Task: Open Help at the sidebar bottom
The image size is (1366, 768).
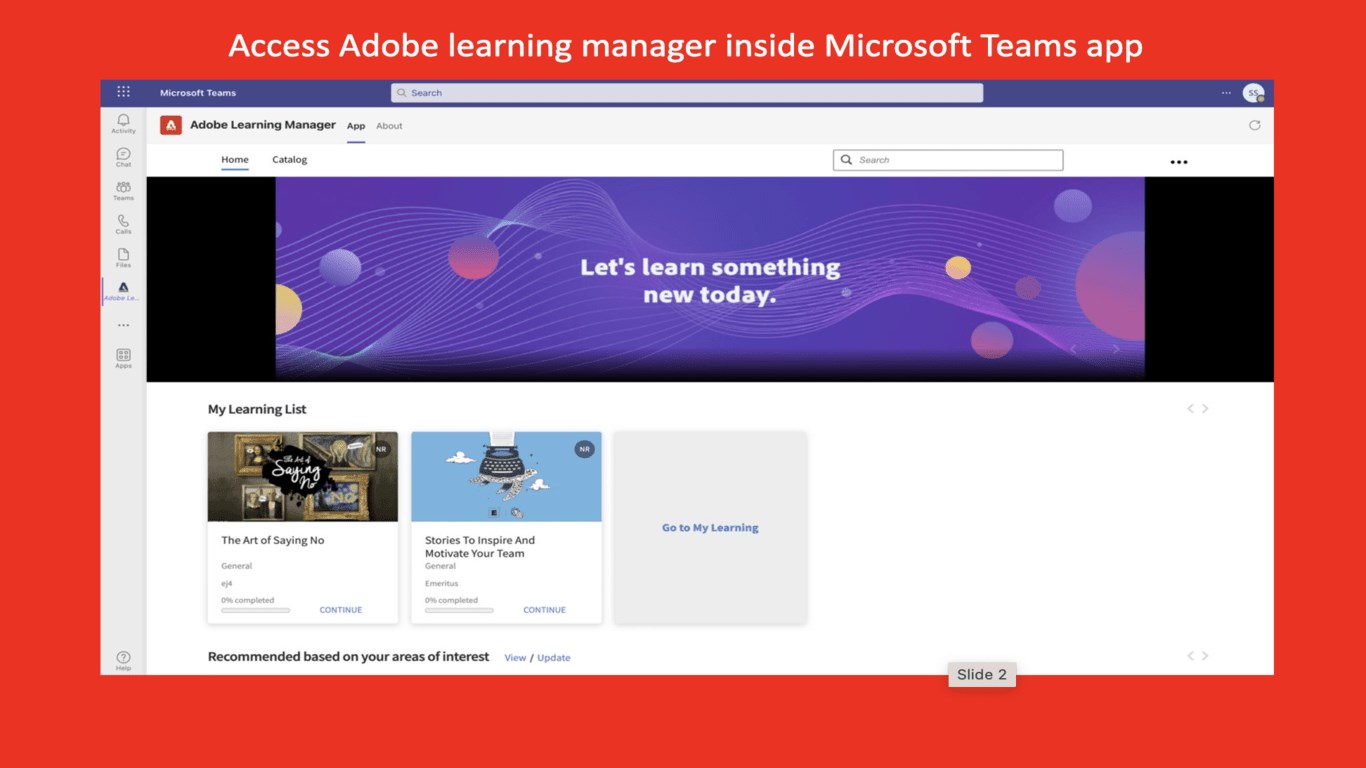Action: click(123, 661)
